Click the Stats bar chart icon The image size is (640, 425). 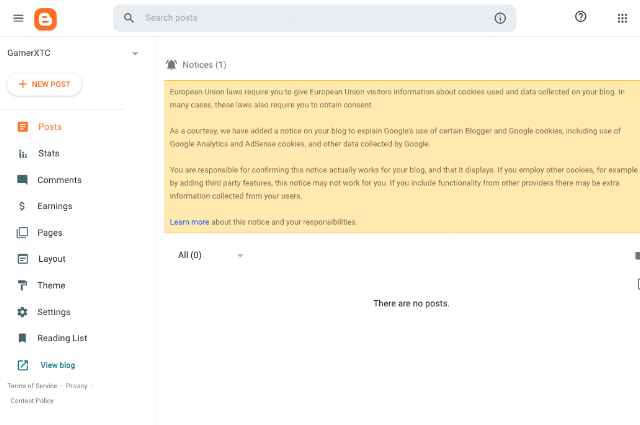pyautogui.click(x=23, y=154)
